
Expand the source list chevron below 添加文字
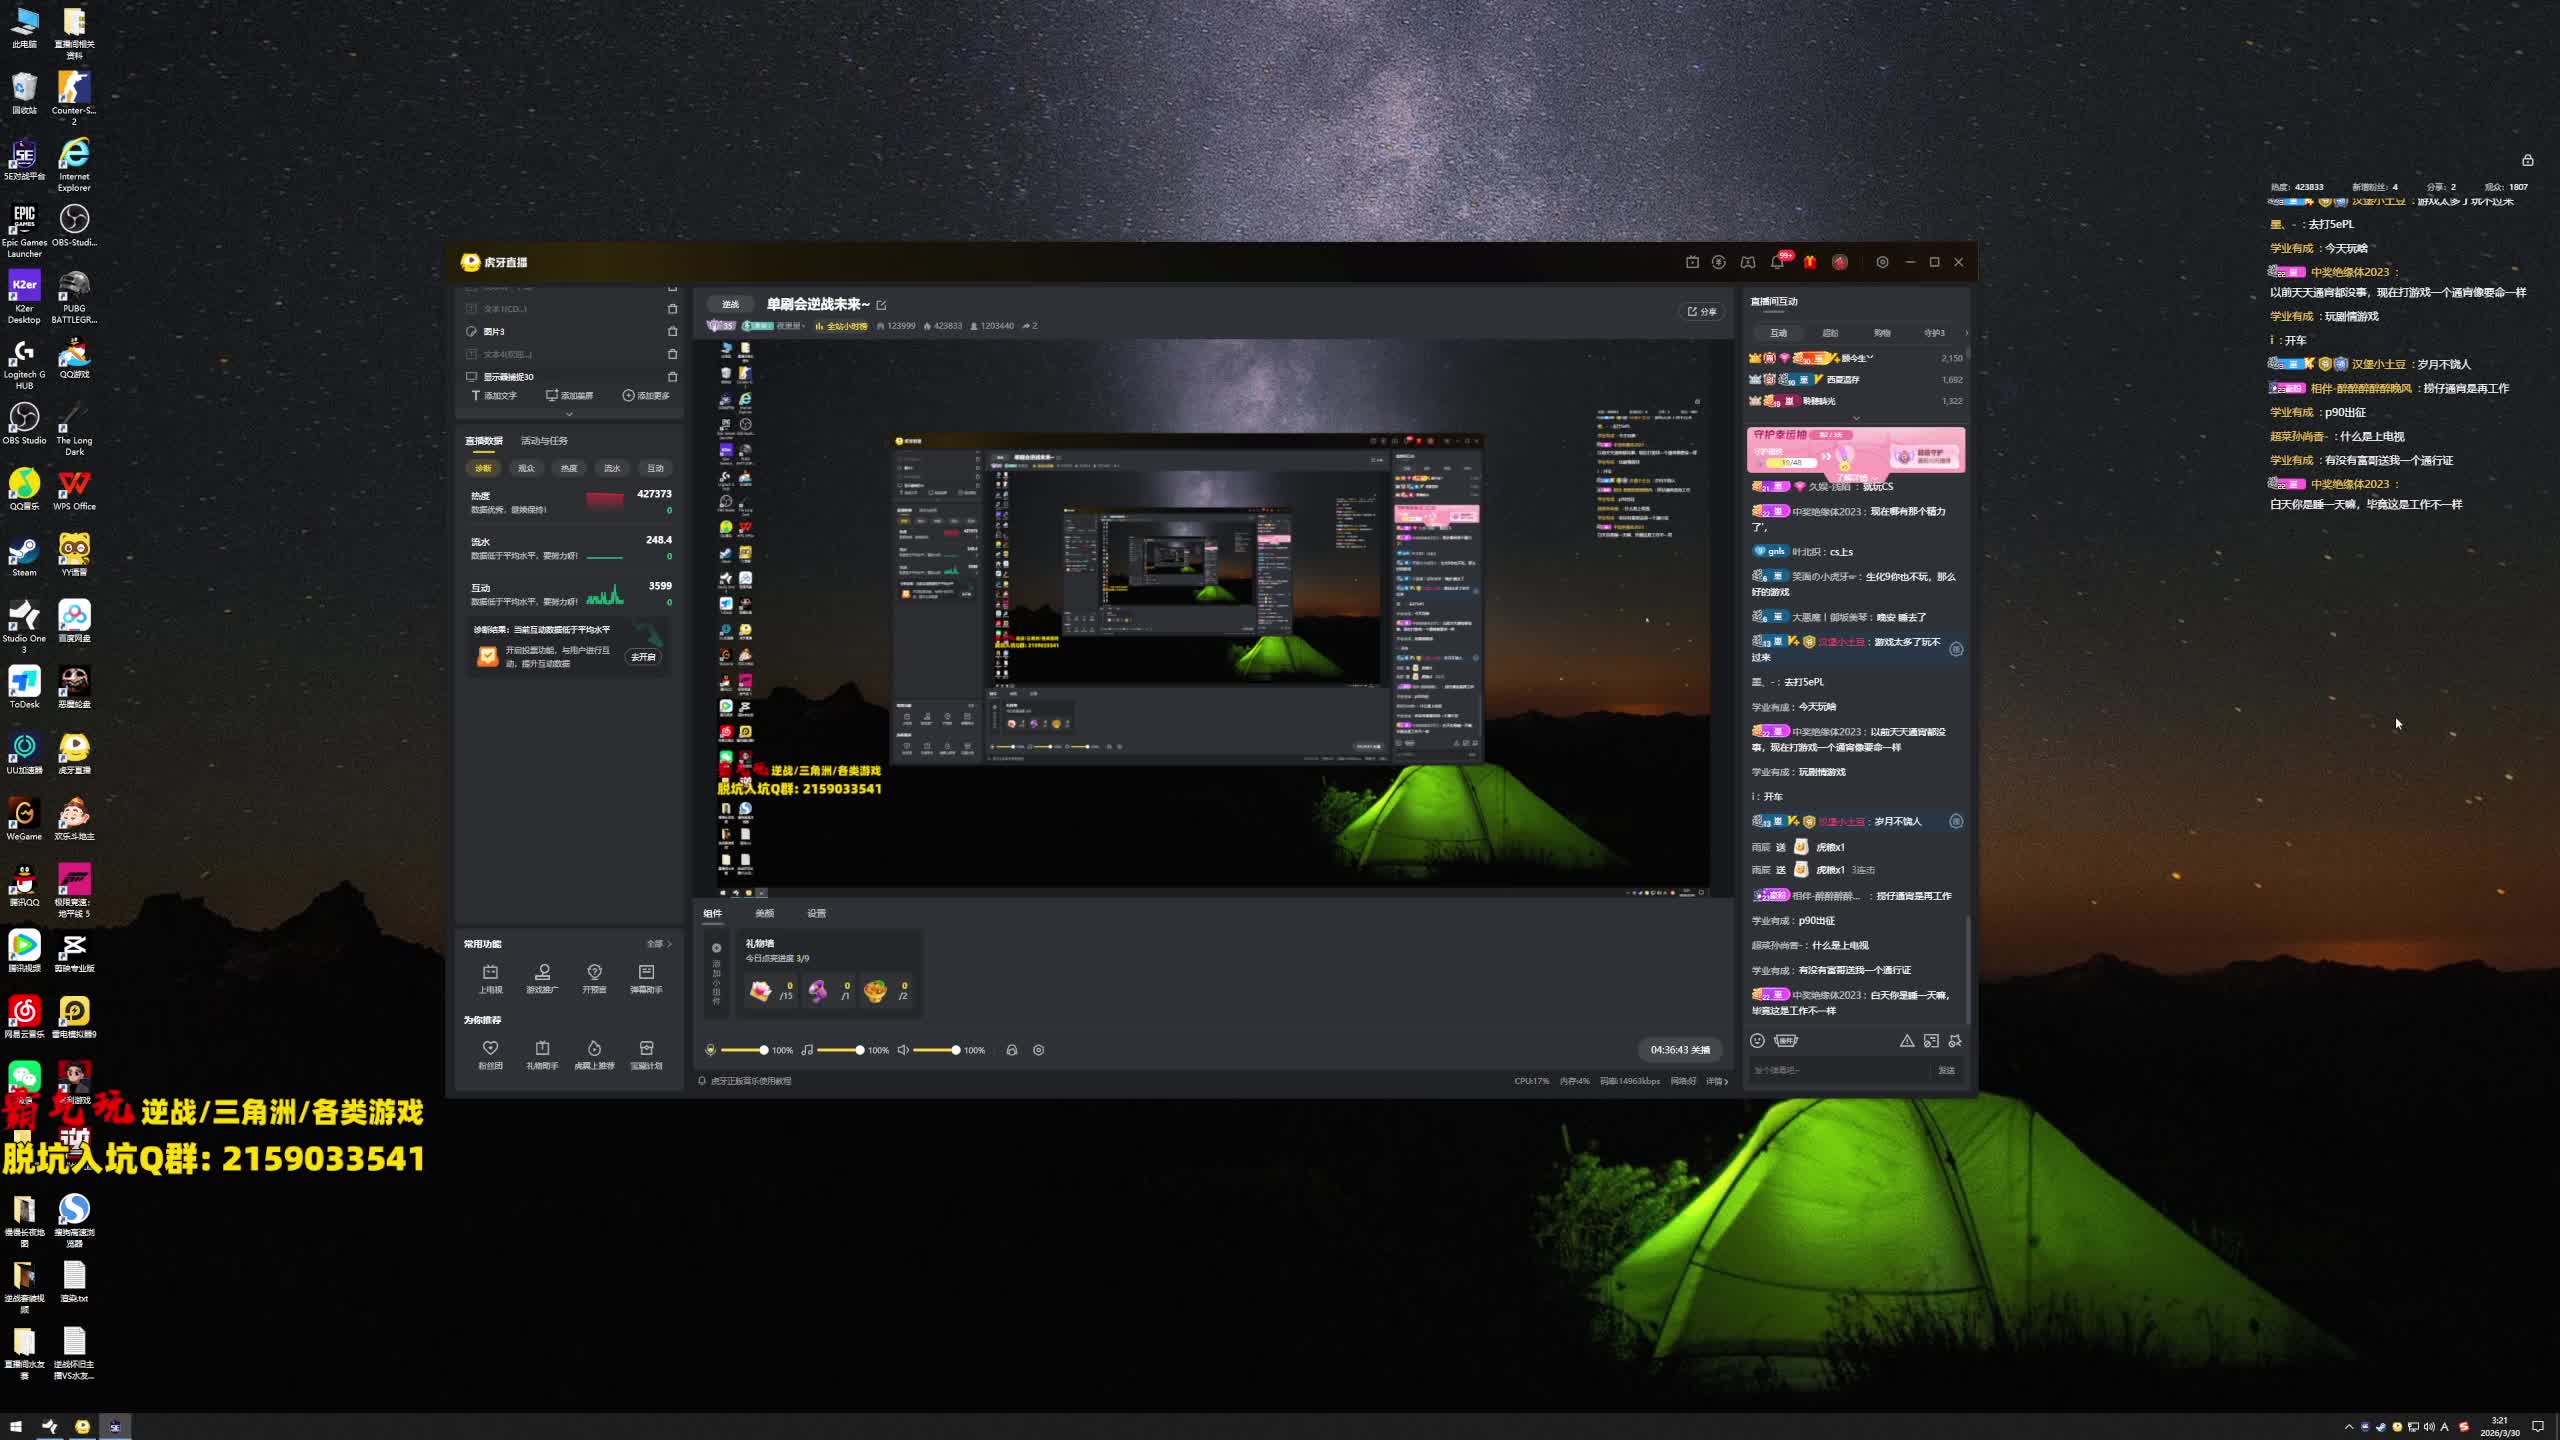(x=569, y=414)
